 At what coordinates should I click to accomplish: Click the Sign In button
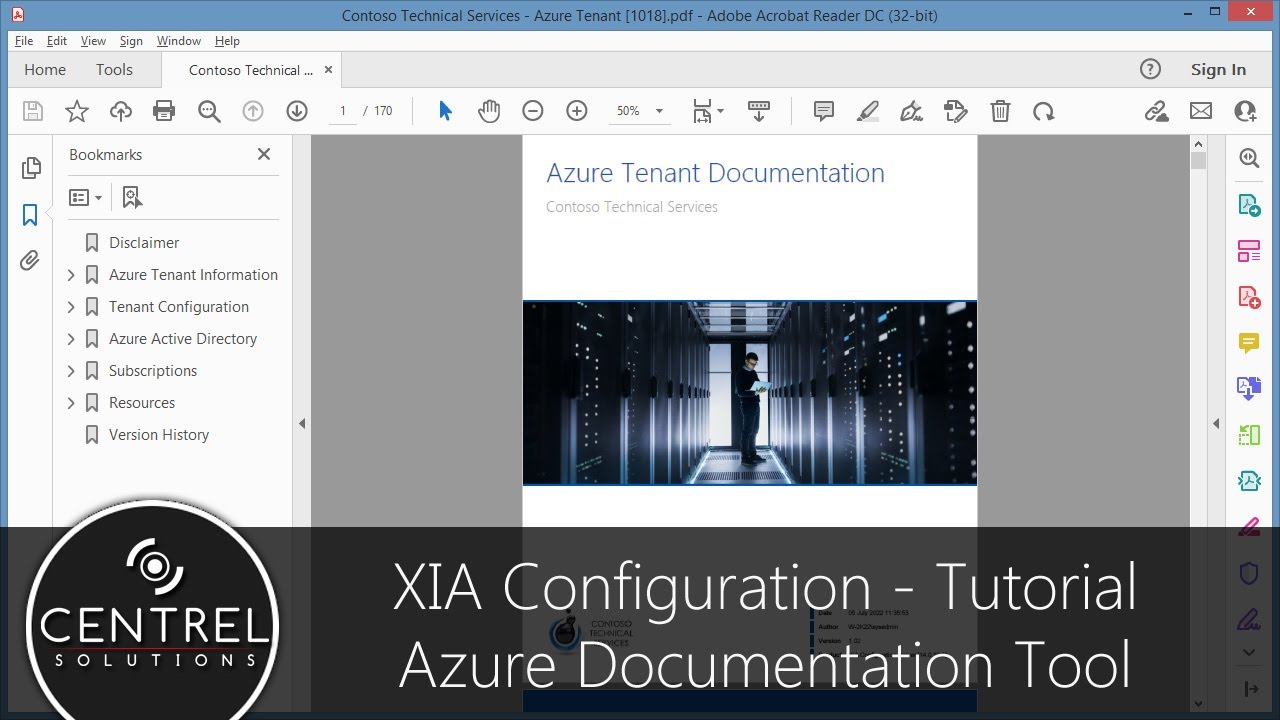click(1218, 70)
